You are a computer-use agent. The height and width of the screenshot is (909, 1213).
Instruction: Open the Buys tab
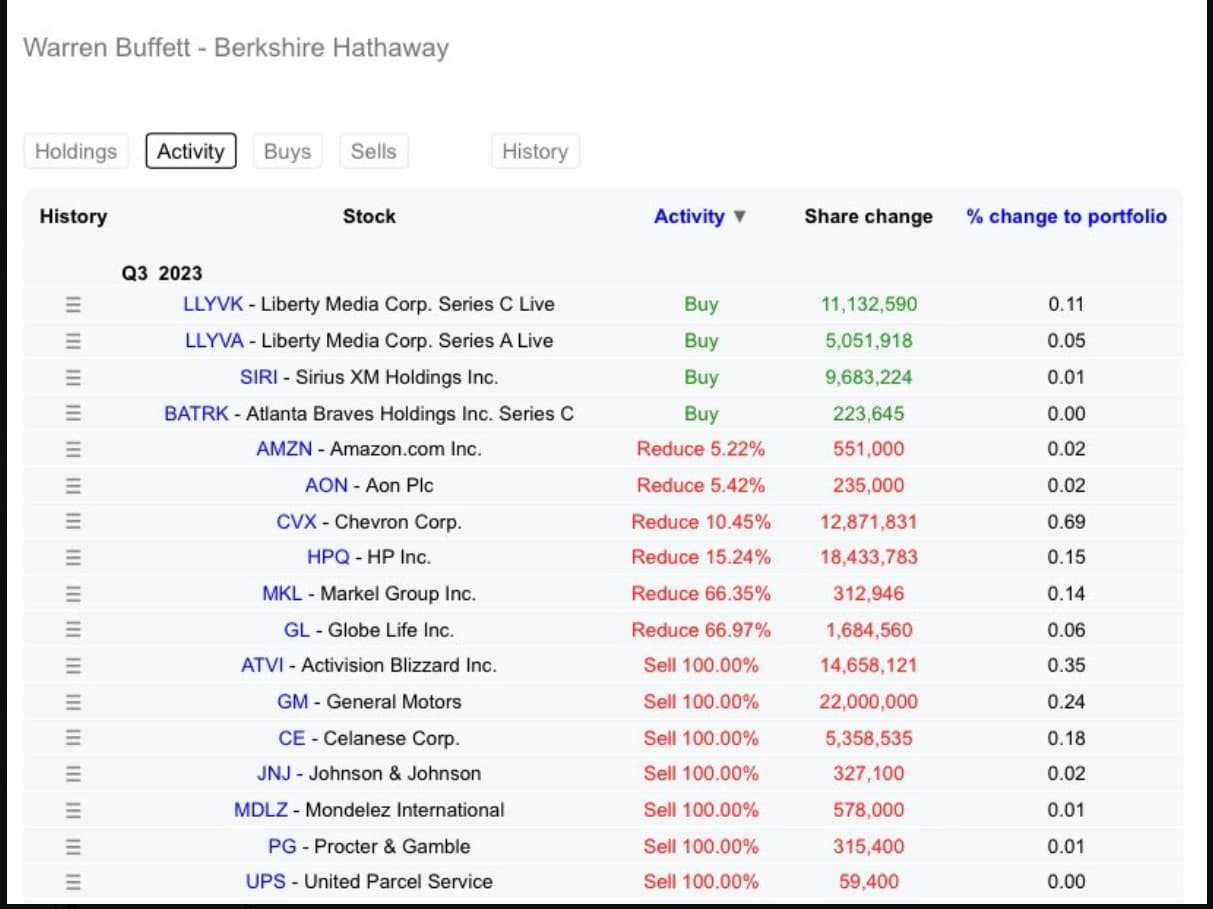pyautogui.click(x=287, y=152)
